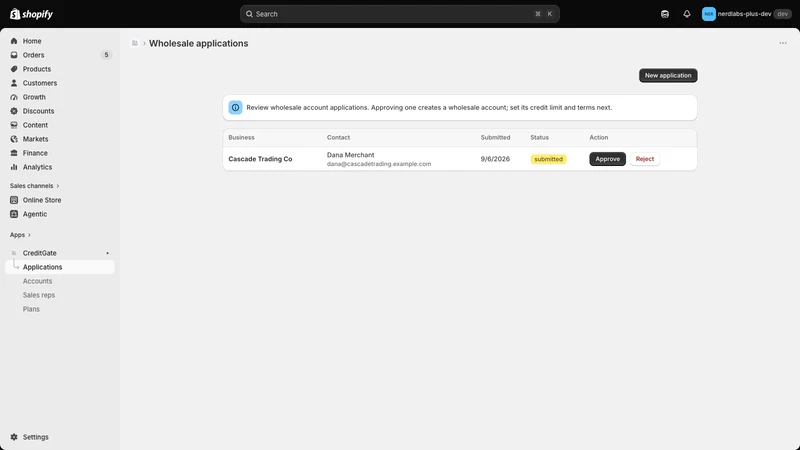Select the Growth icon
The image size is (800, 450).
14,97
